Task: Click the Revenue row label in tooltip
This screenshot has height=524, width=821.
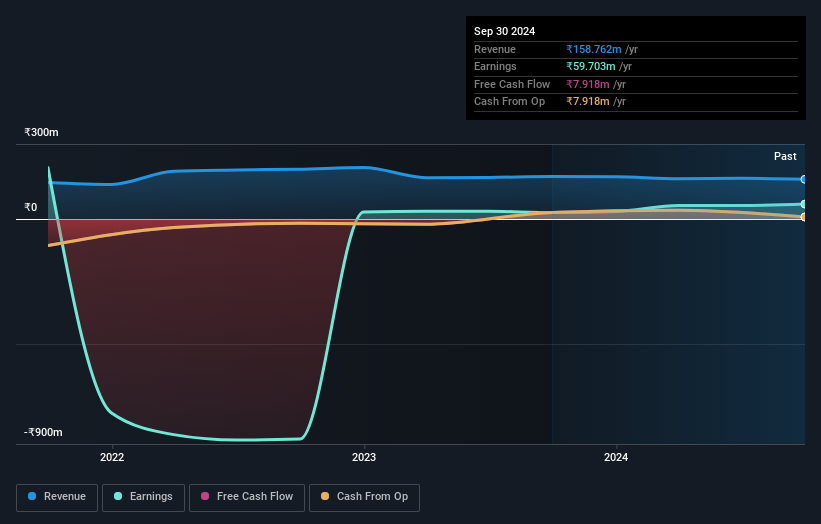Action: click(x=495, y=49)
